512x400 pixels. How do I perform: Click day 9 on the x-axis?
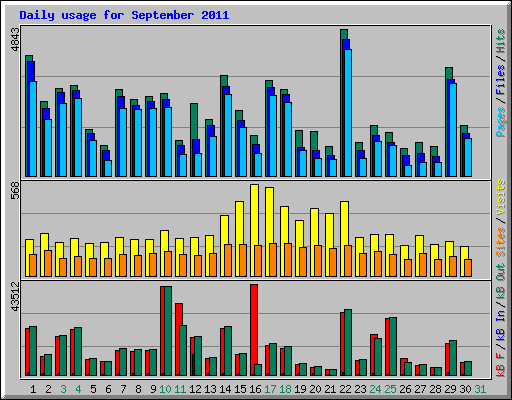click(153, 389)
